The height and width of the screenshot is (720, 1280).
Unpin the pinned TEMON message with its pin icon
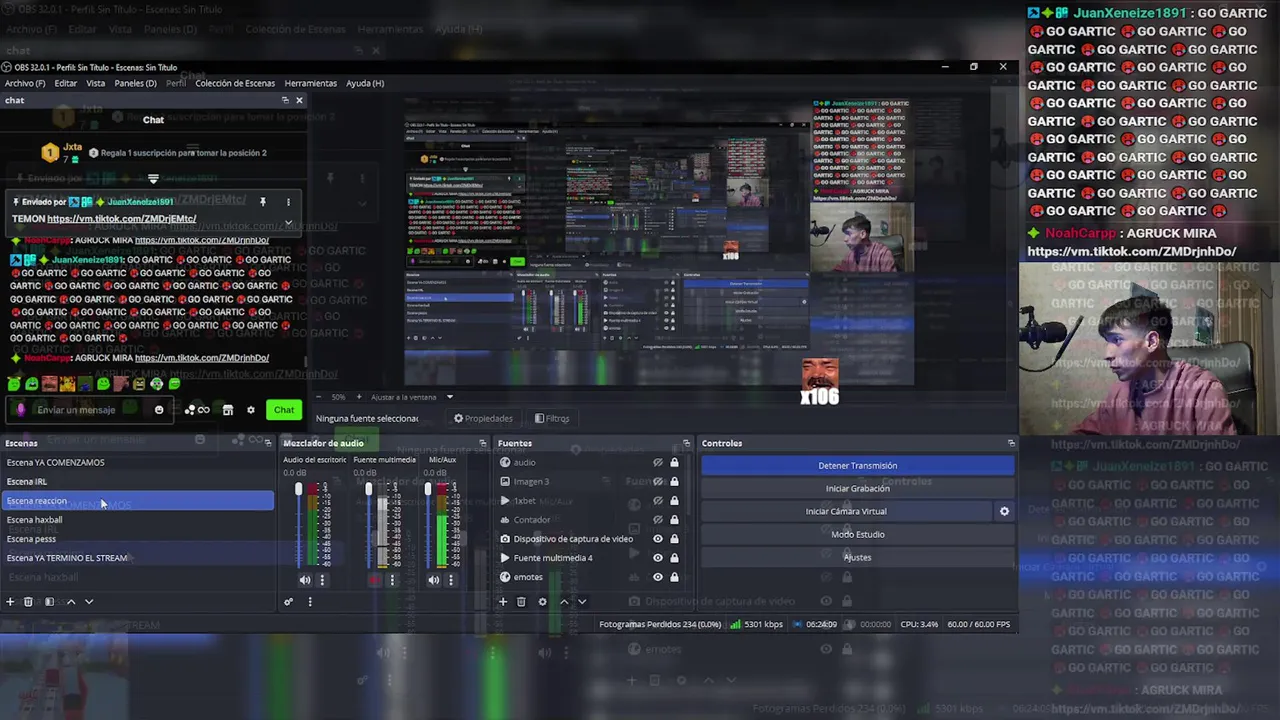(263, 202)
